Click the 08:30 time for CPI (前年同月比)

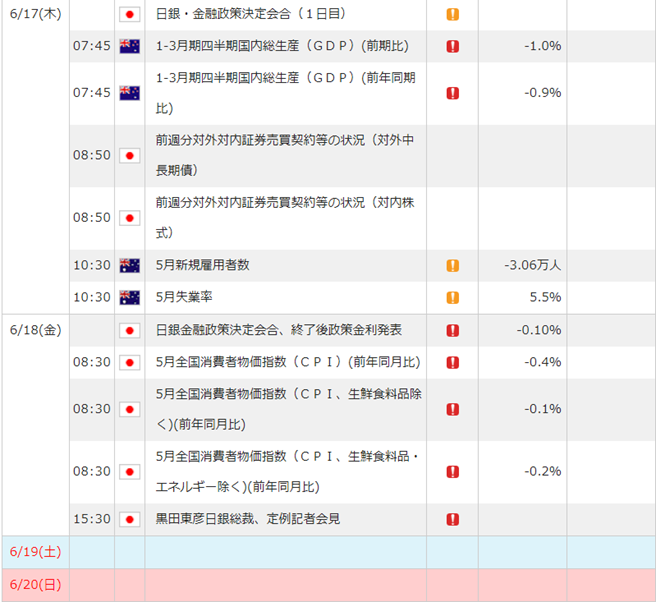(x=92, y=362)
